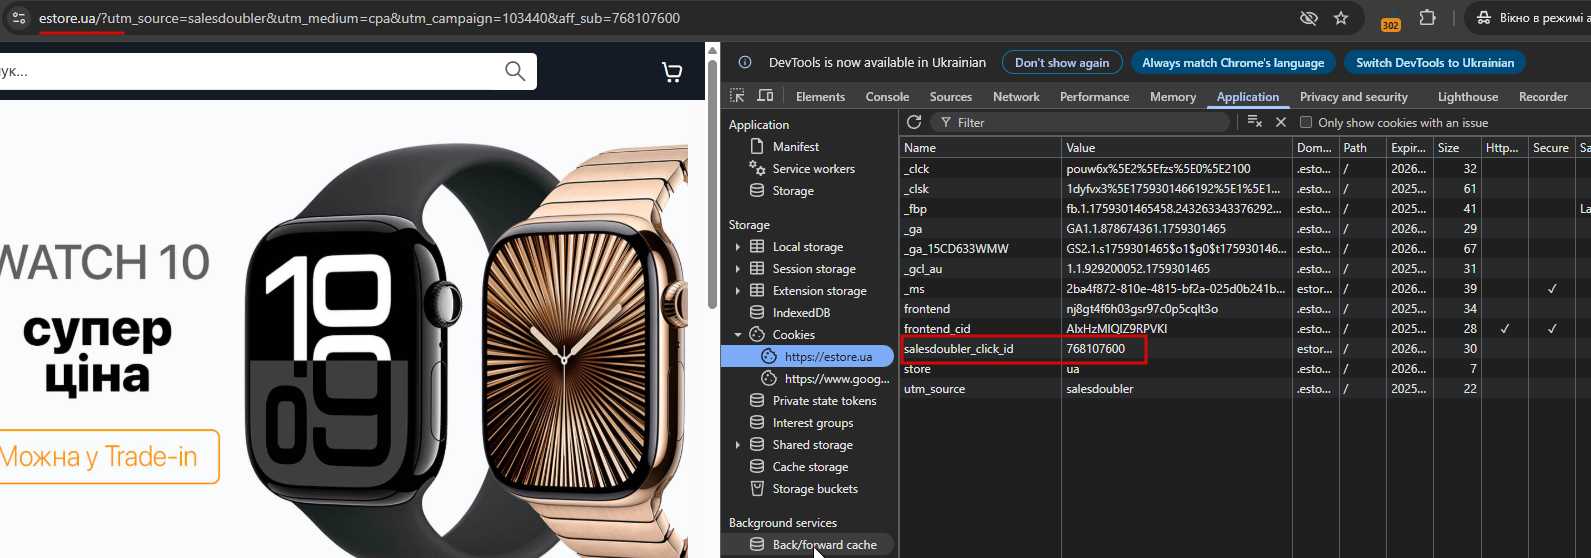Clear all cookies with the list-clear icon
This screenshot has width=1591, height=558.
(1255, 122)
